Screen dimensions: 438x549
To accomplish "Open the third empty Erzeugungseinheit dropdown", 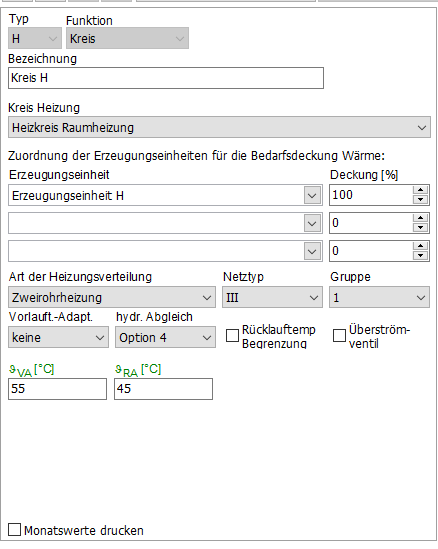I will [x=165, y=251].
